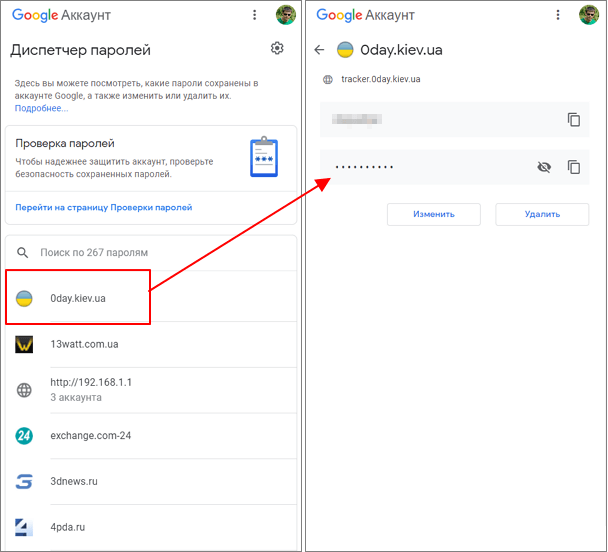Click the exchange.com-24 site icon
Screen dimensions: 608x552
[24, 436]
